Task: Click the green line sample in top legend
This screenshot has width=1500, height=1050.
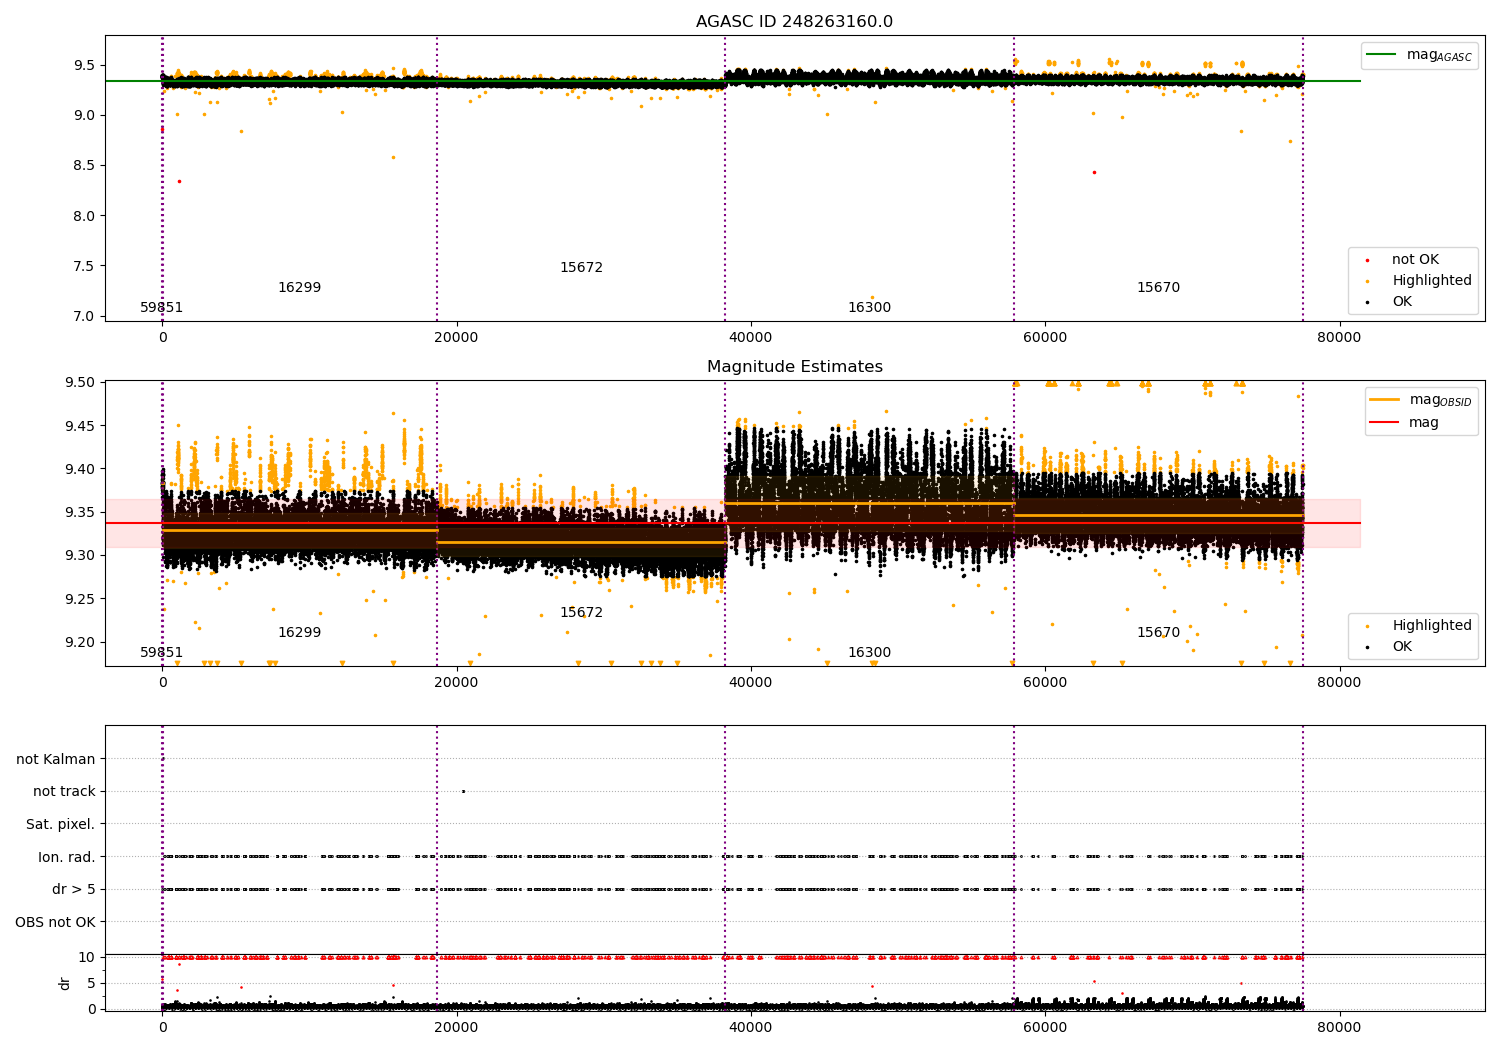Action: (x=1382, y=55)
